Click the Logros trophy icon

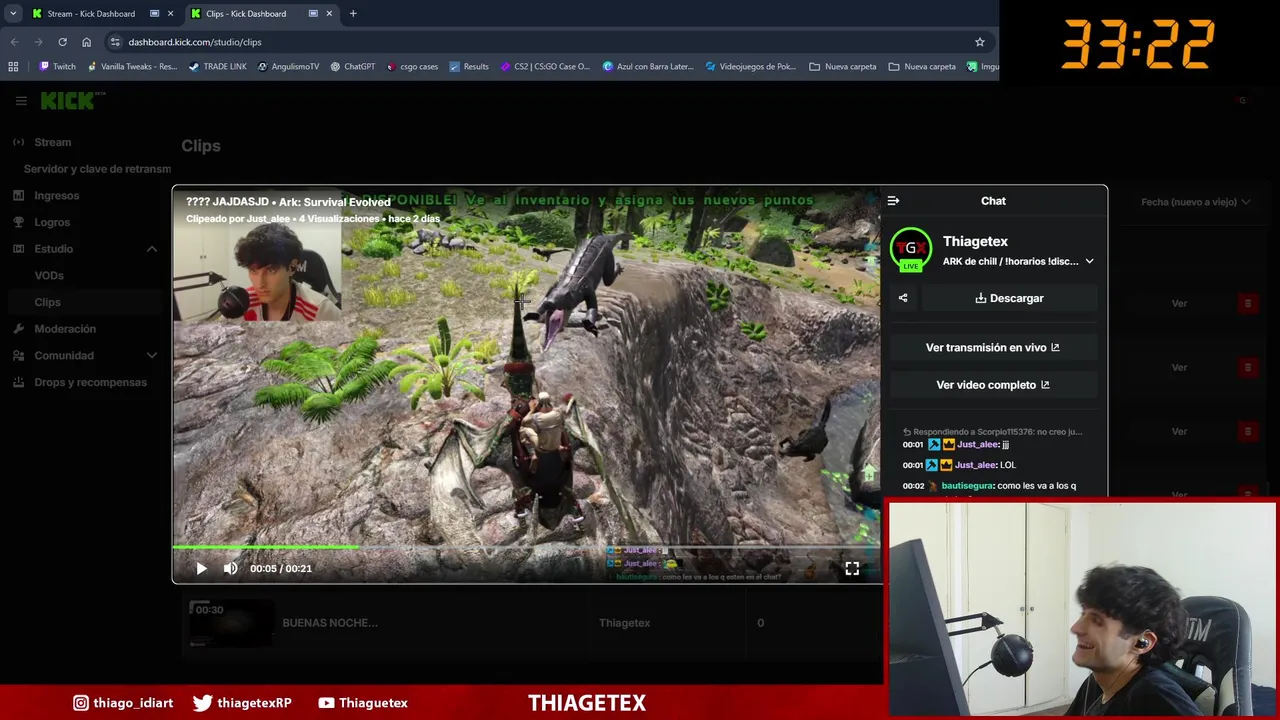tap(19, 222)
